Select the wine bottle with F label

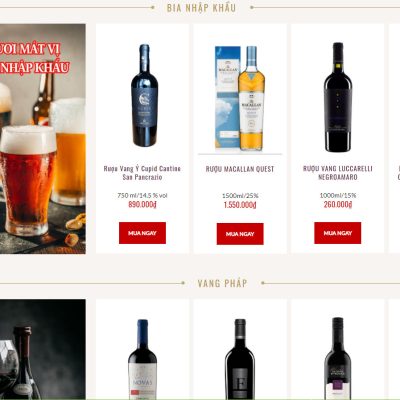pyautogui.click(x=240, y=359)
